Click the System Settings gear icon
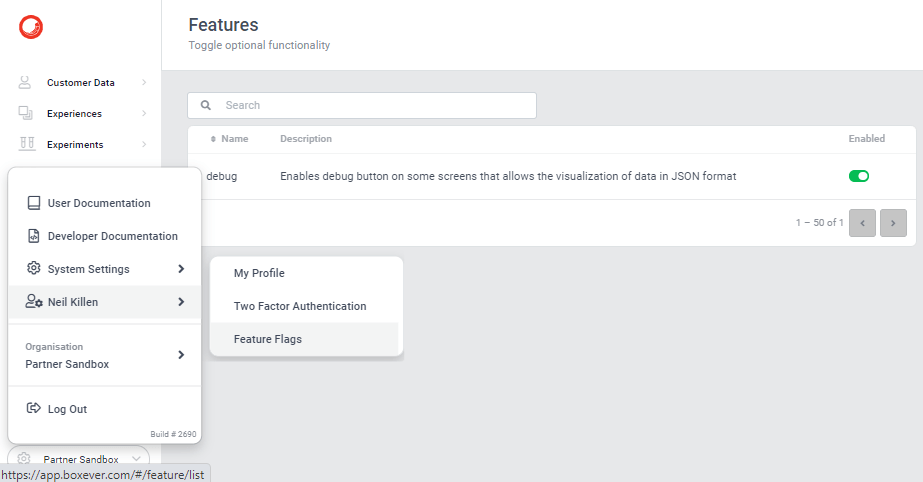 coord(34,269)
